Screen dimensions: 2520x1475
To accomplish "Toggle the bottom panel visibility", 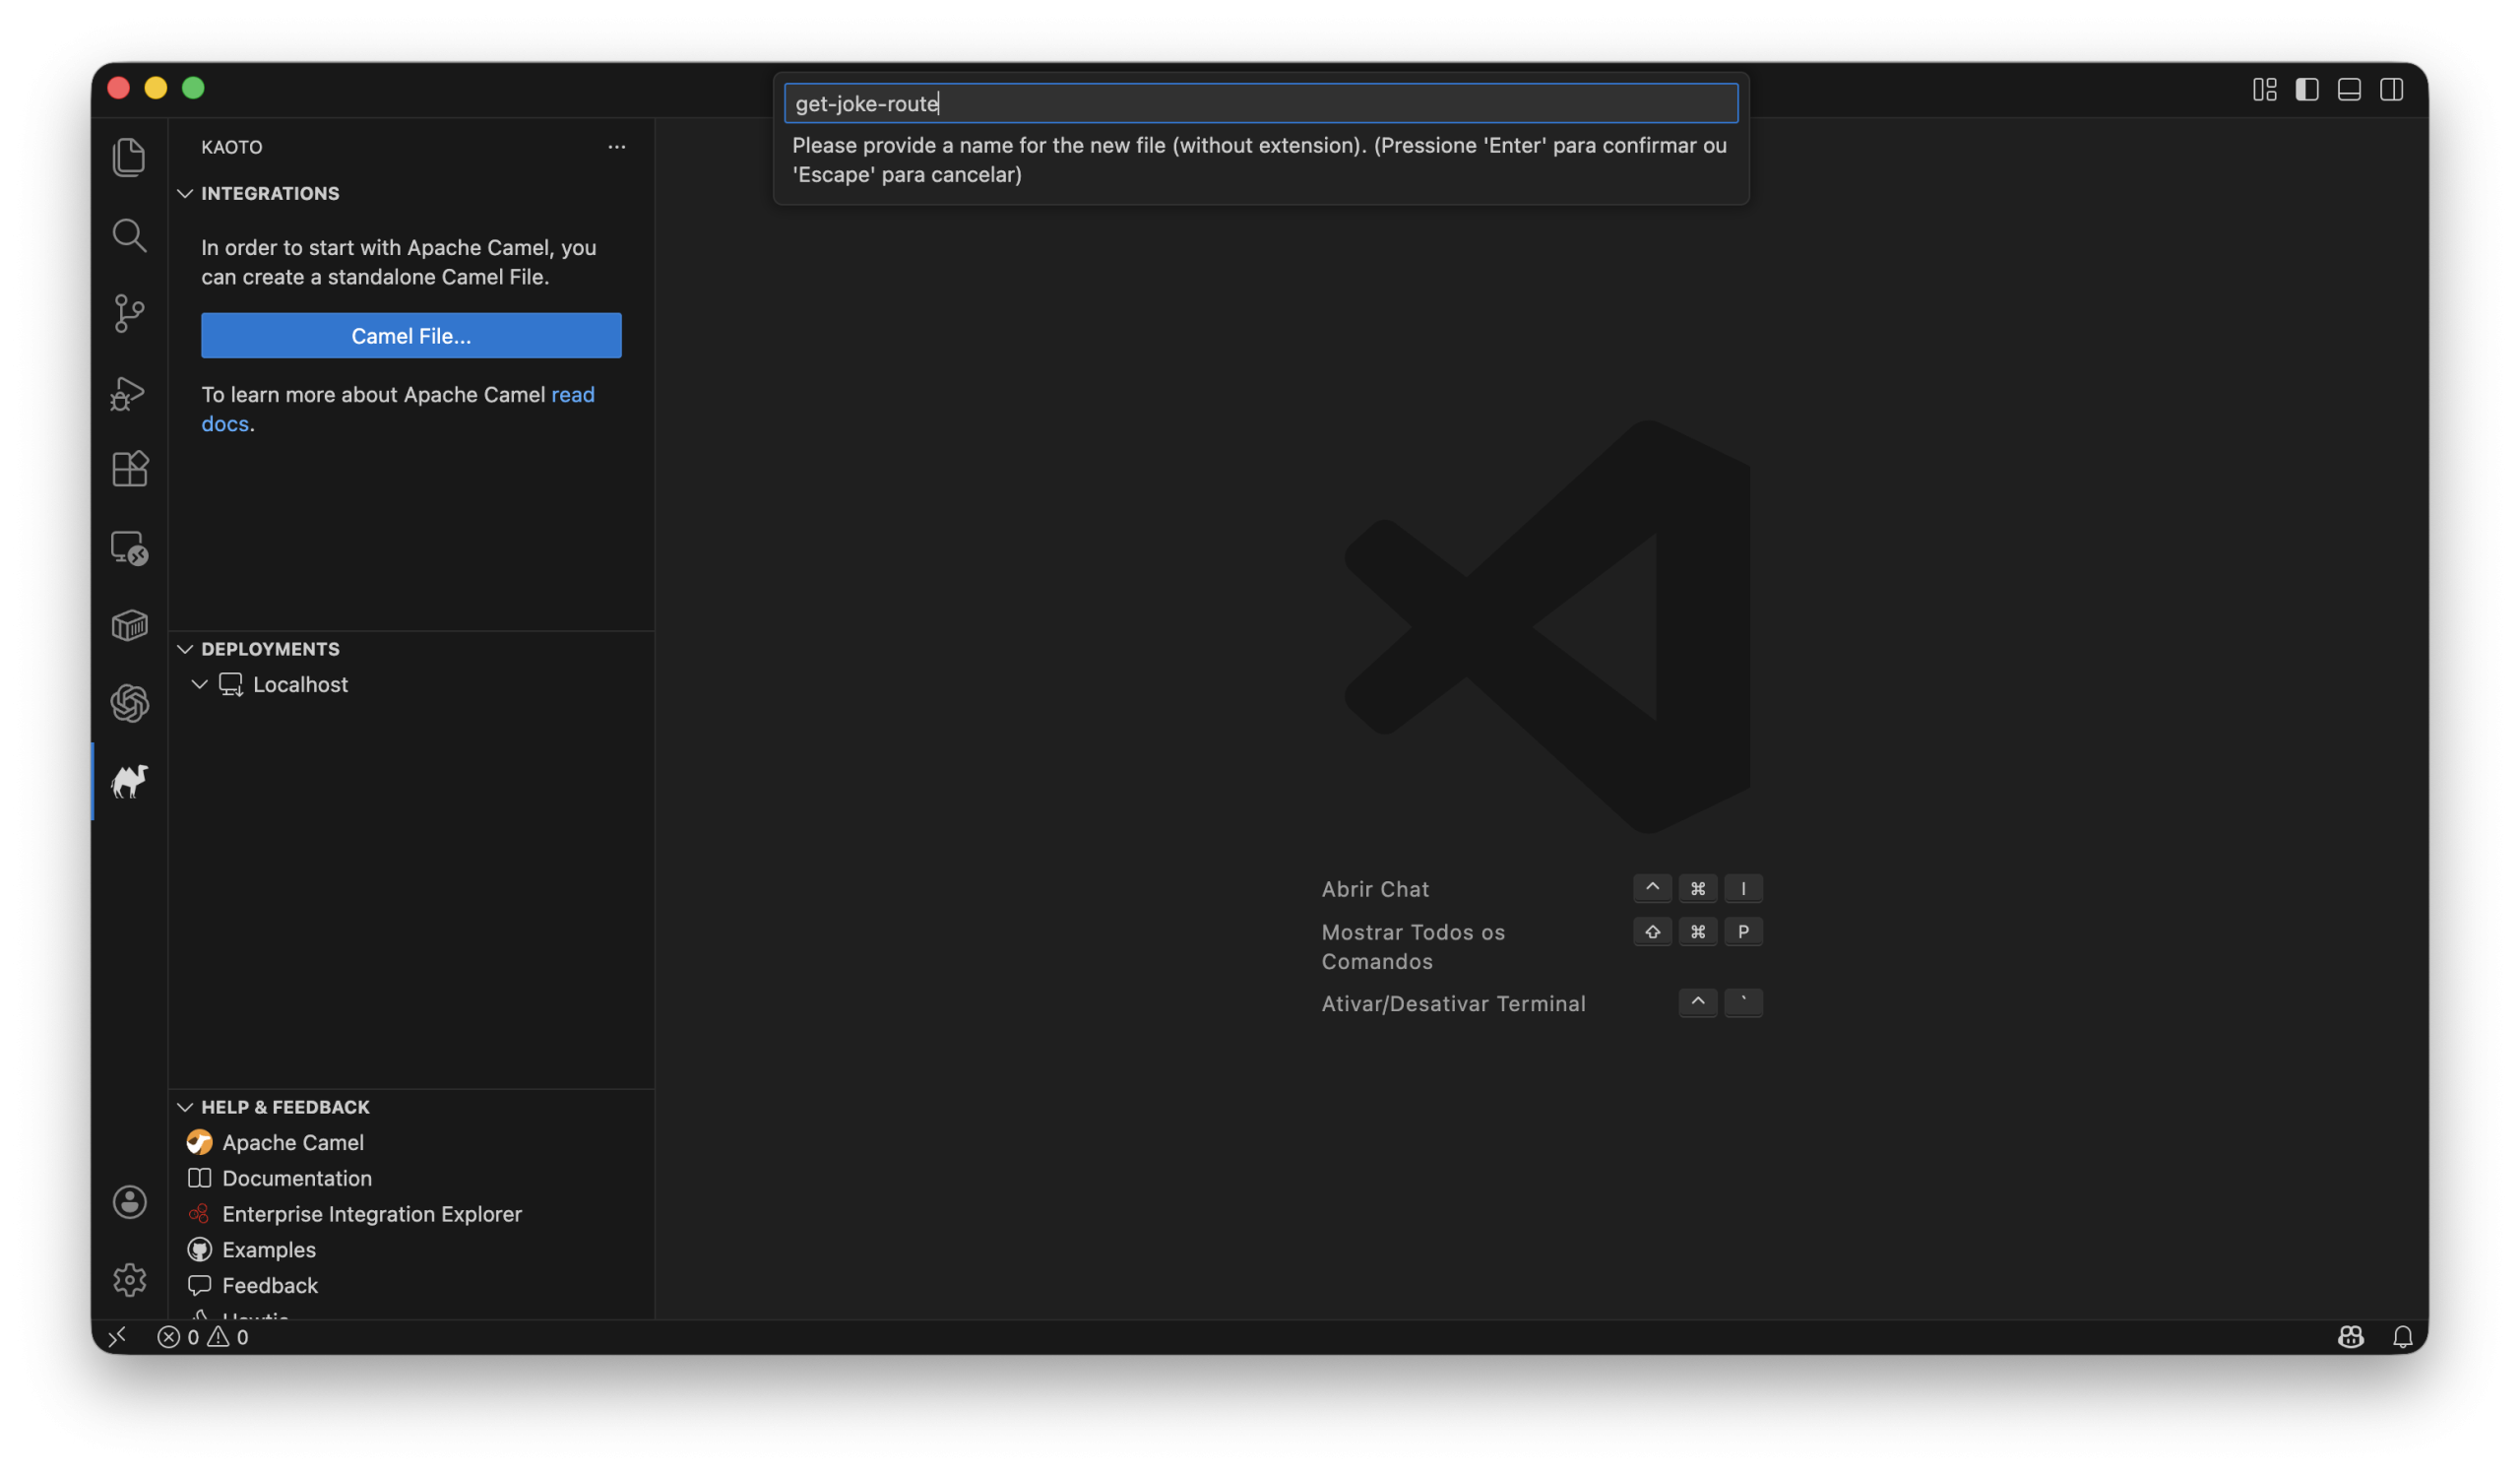I will [x=2348, y=90].
